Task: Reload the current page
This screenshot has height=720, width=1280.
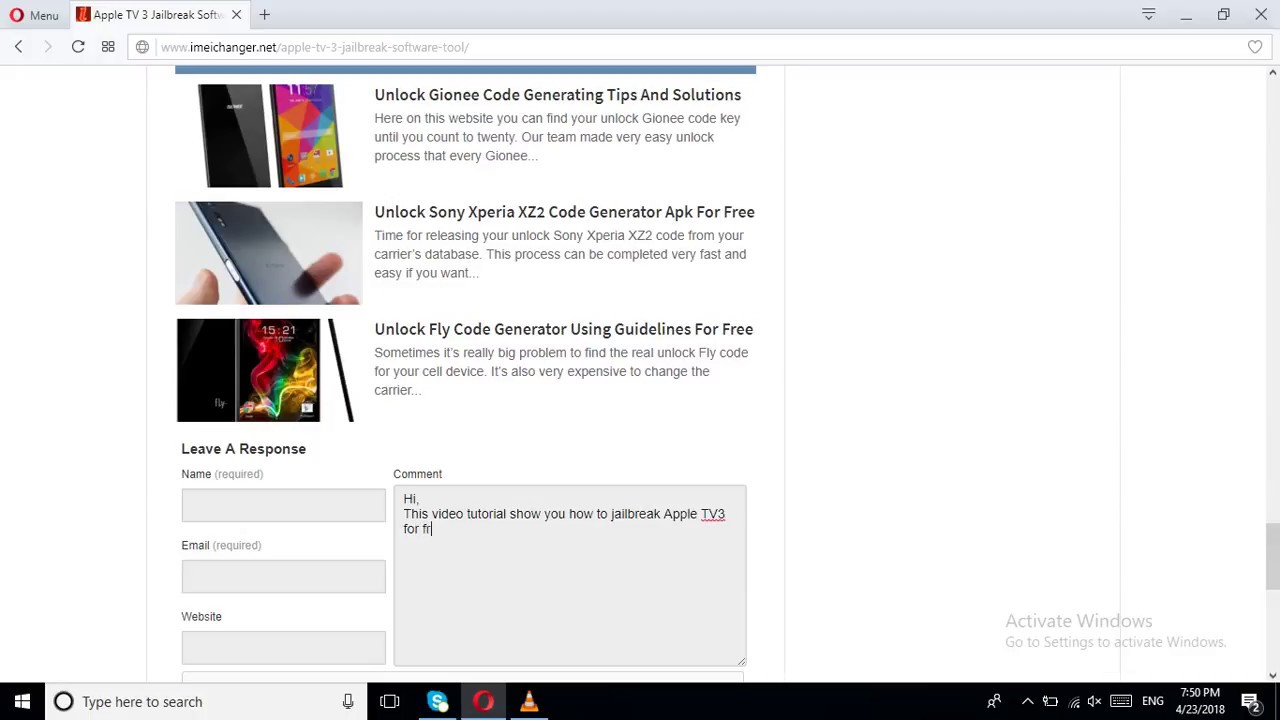Action: (78, 47)
